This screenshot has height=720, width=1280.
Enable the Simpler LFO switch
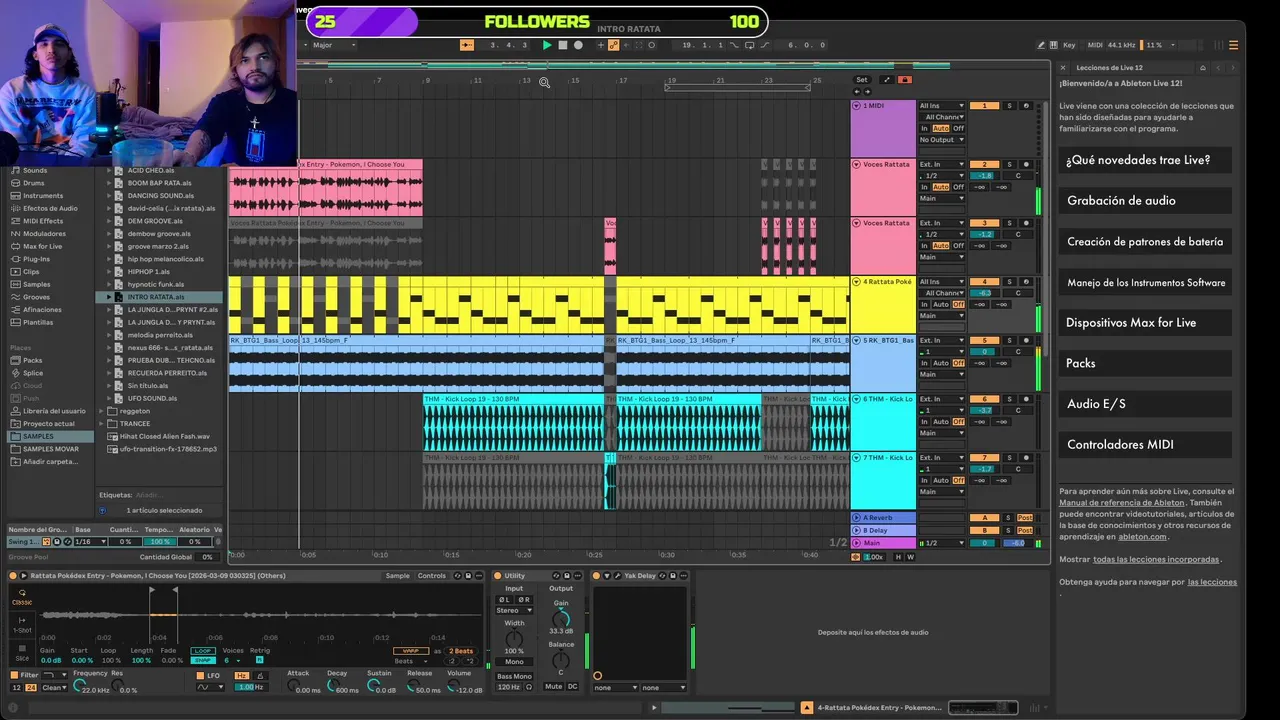[x=199, y=674]
